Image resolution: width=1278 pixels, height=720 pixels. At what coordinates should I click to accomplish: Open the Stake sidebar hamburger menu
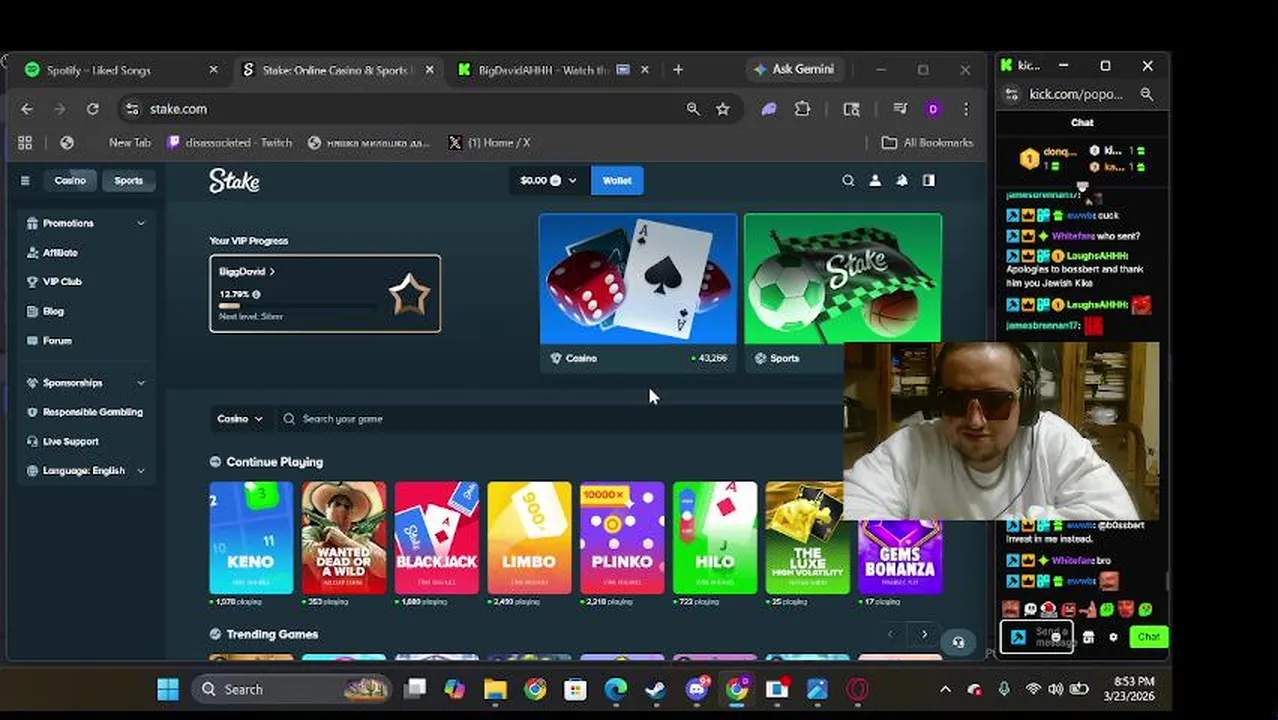[x=25, y=181]
